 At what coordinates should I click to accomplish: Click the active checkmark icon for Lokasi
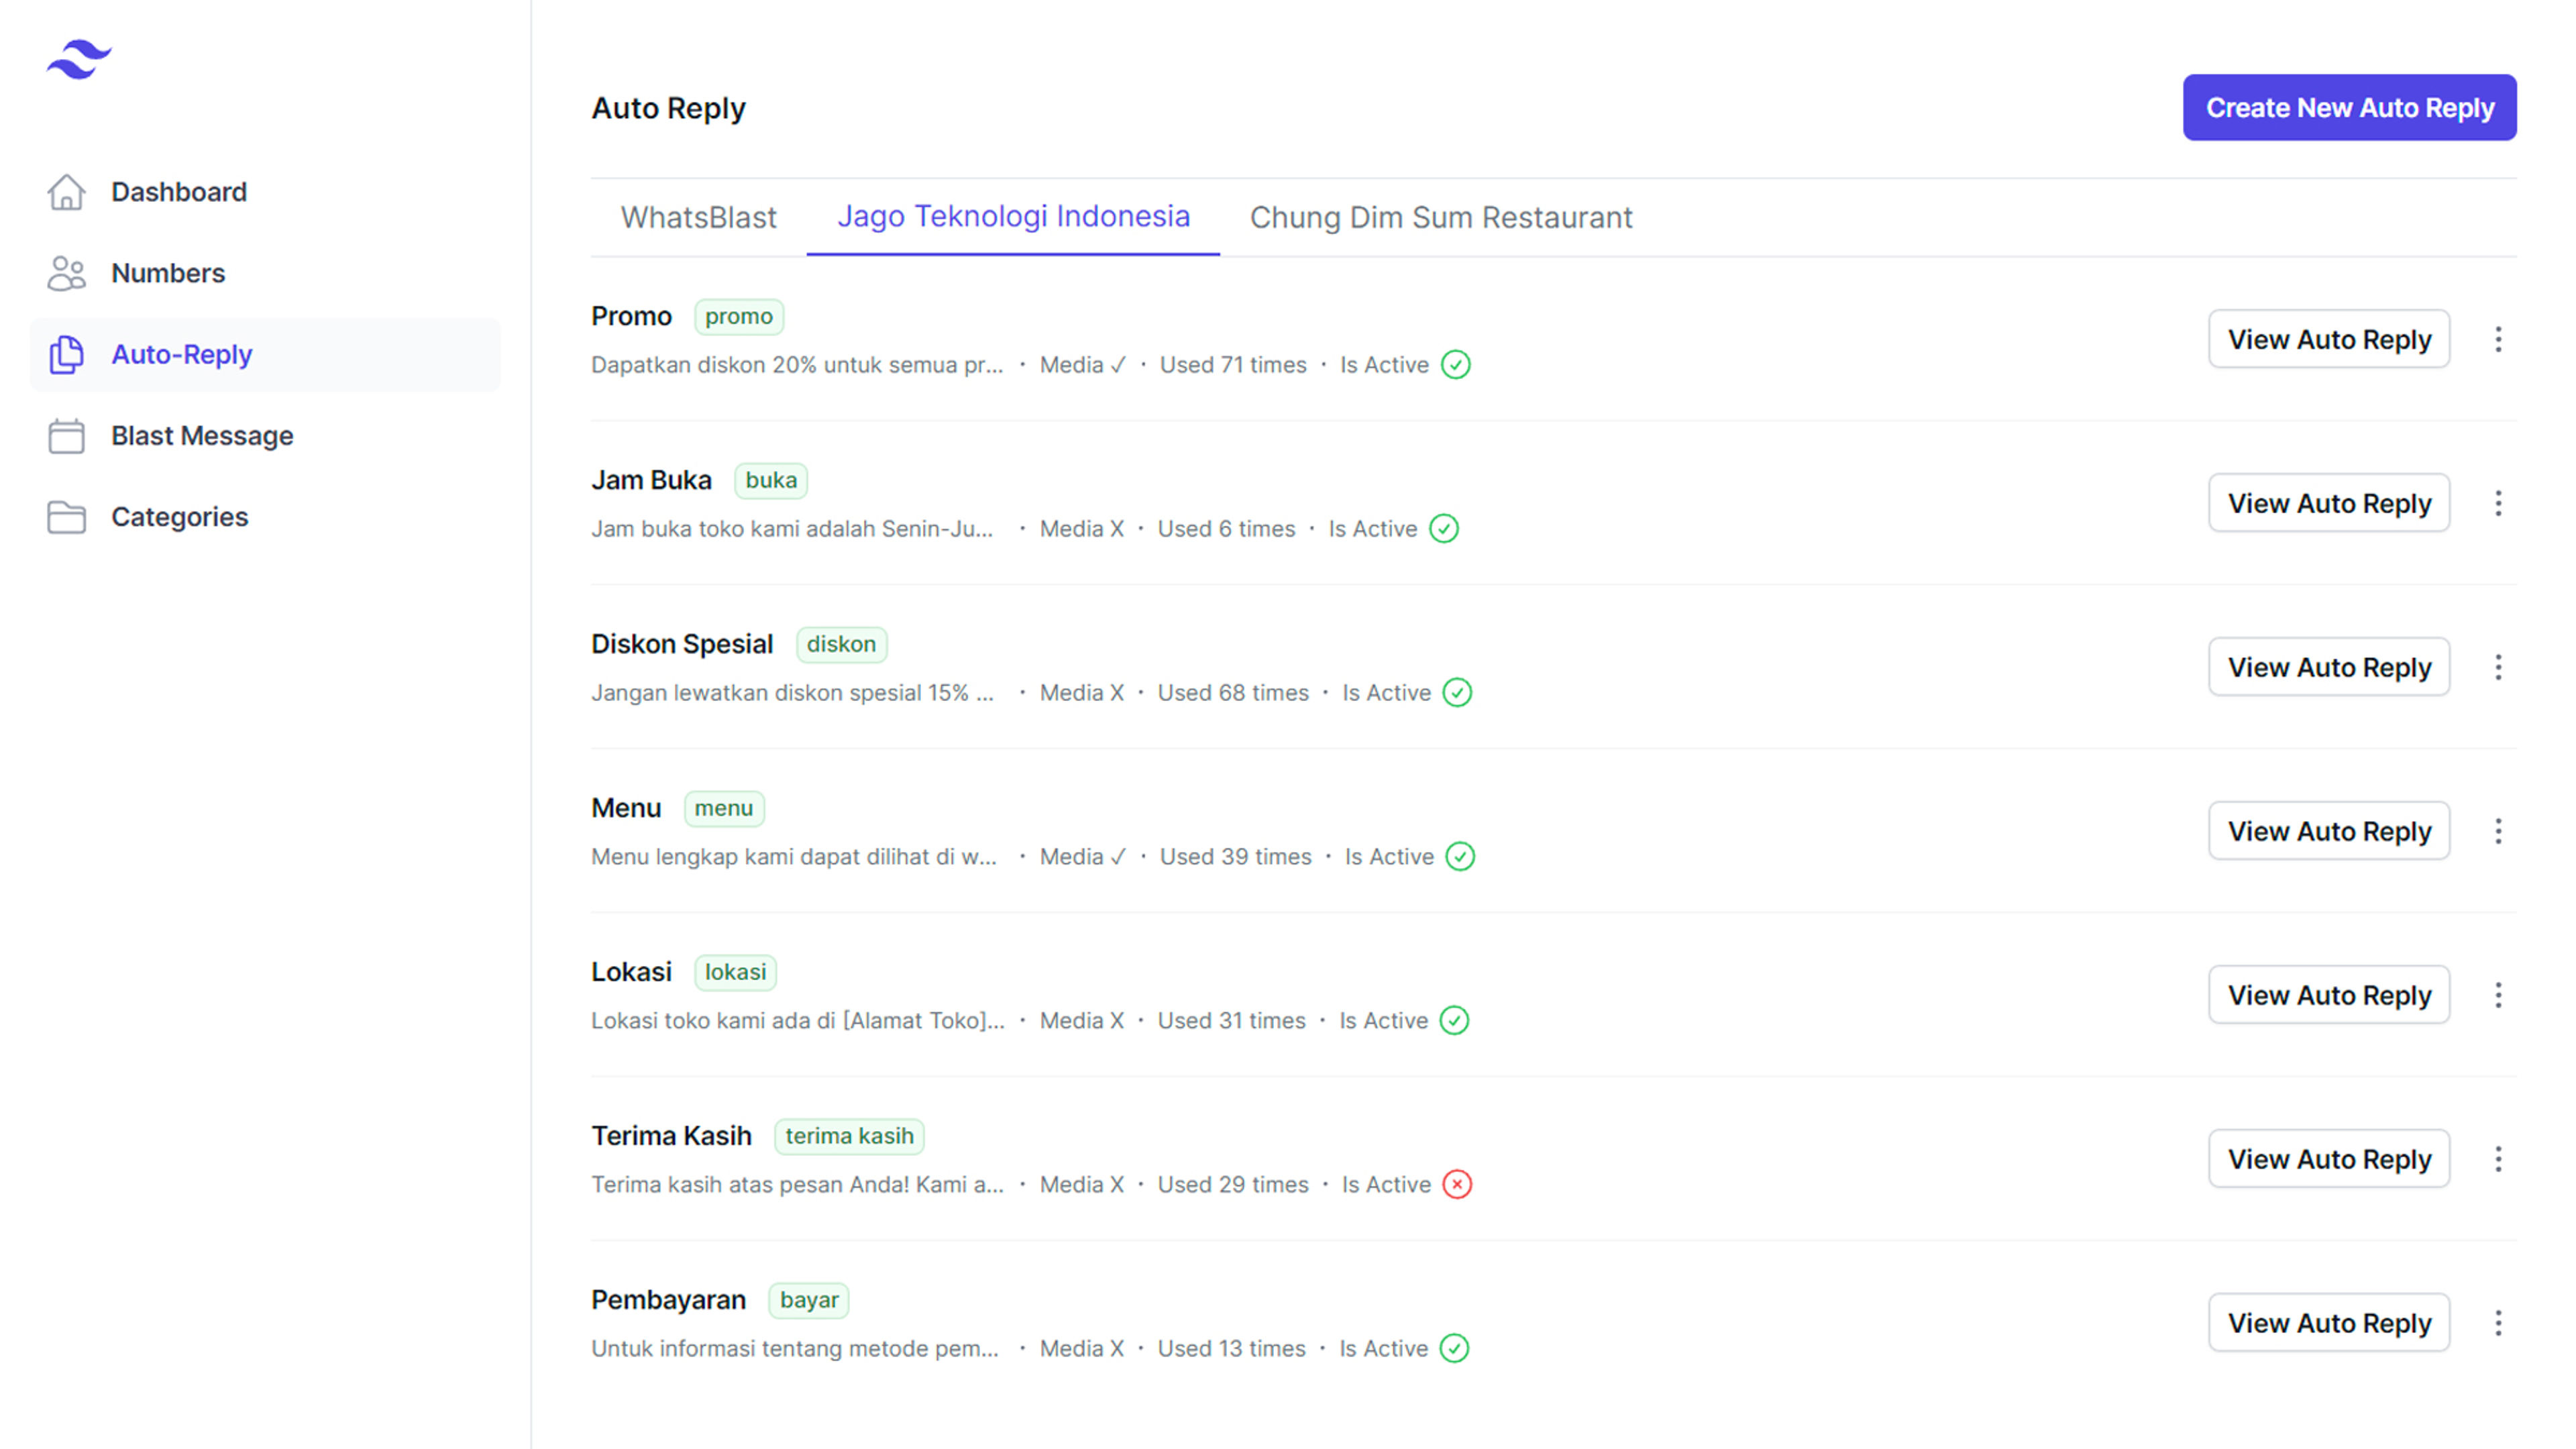tap(1454, 1021)
